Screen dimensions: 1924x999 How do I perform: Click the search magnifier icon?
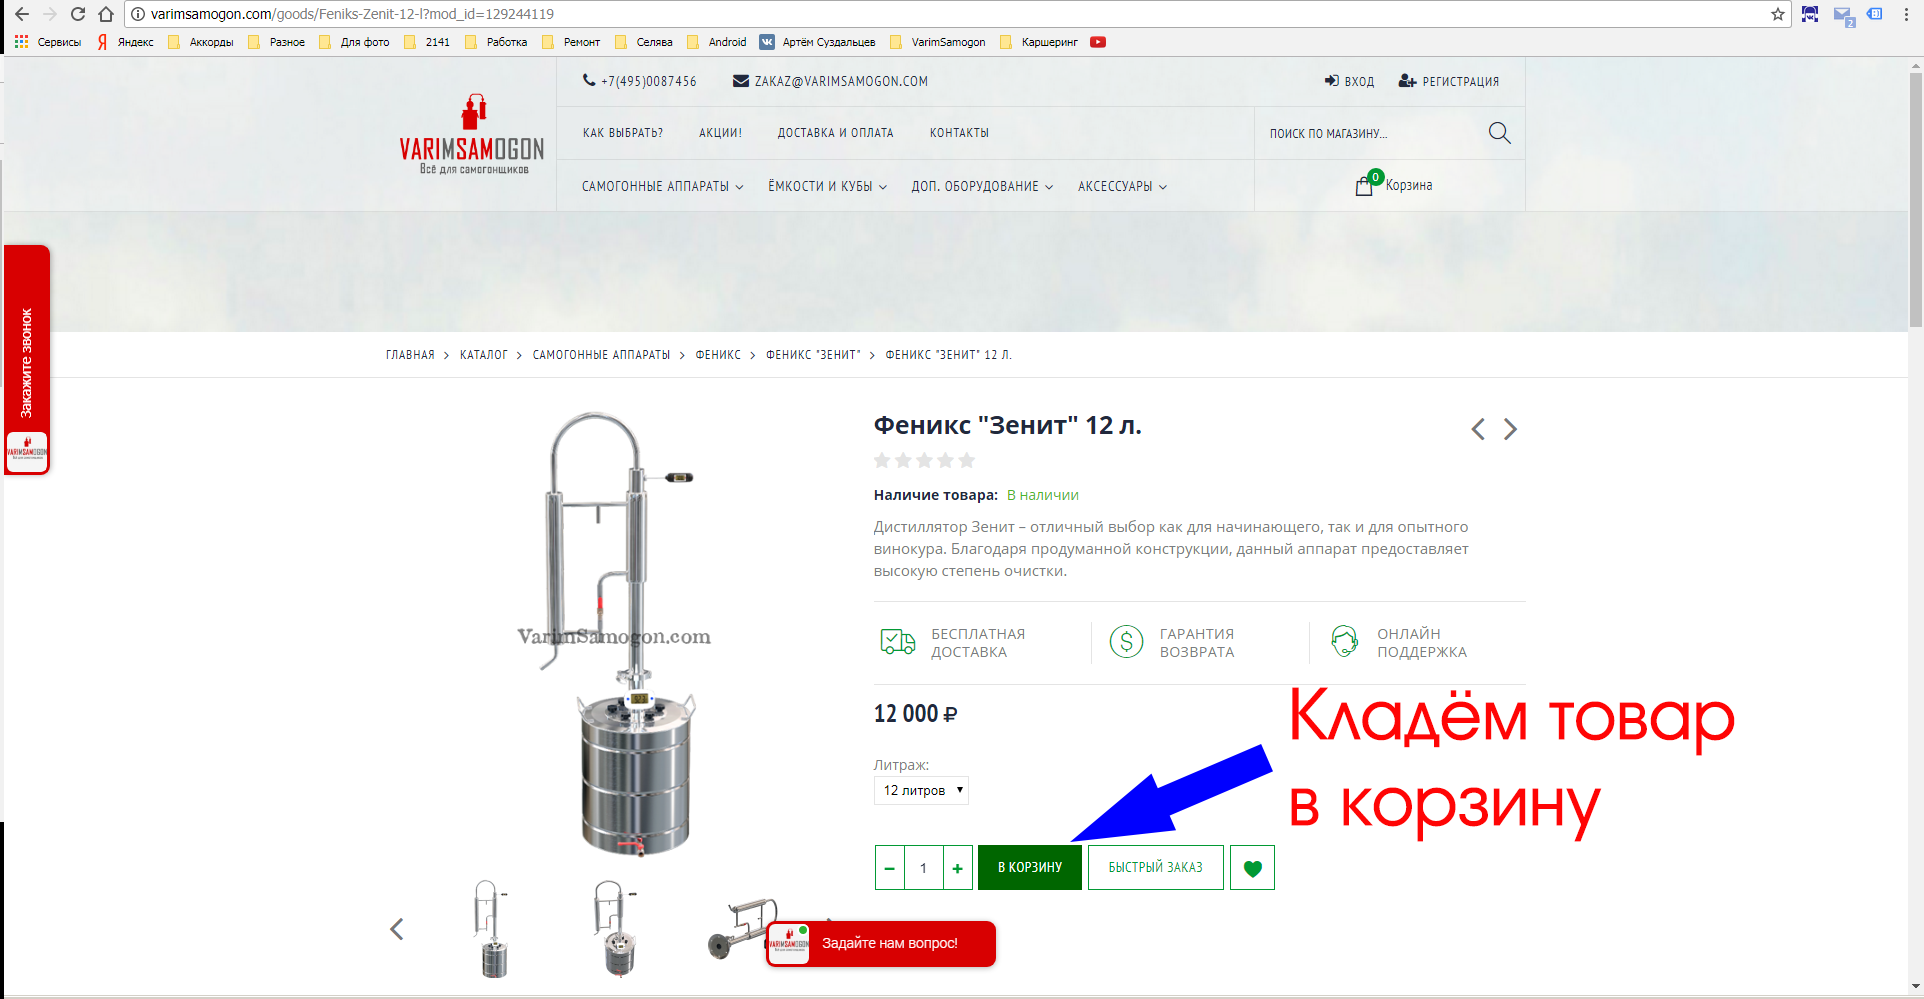pyautogui.click(x=1499, y=133)
